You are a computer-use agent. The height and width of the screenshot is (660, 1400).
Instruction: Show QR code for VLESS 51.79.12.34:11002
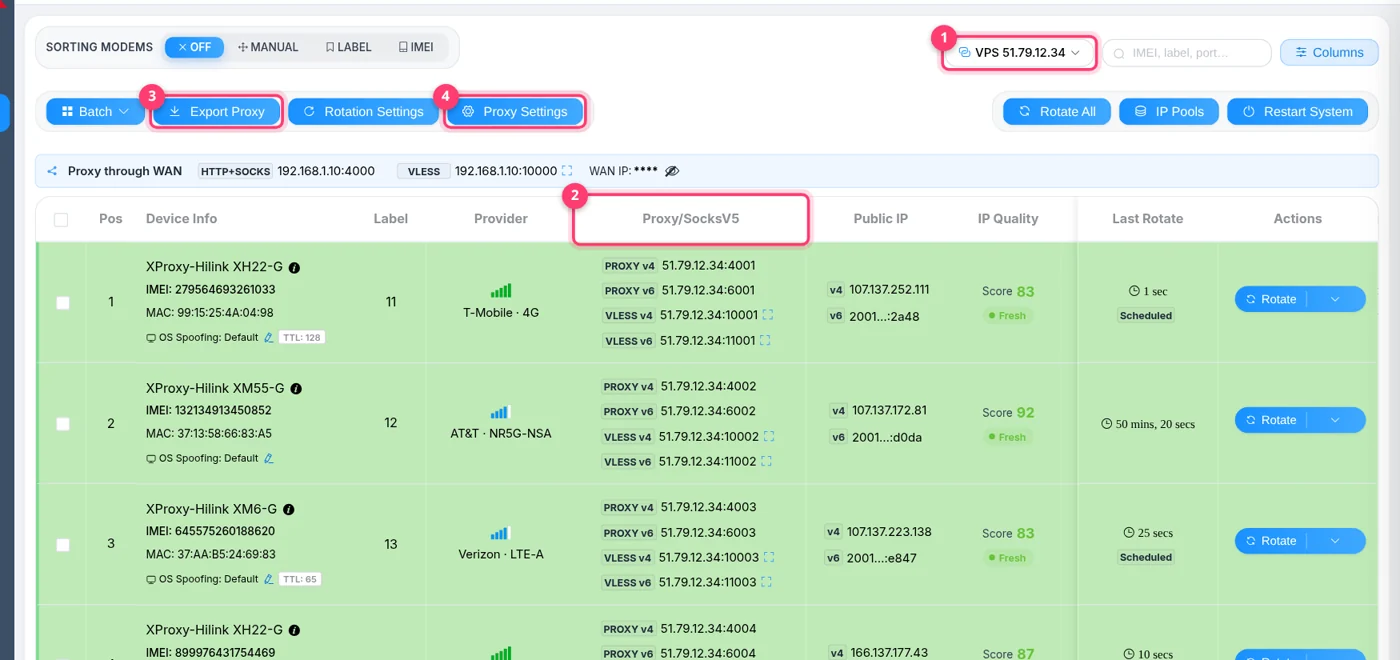(x=767, y=462)
